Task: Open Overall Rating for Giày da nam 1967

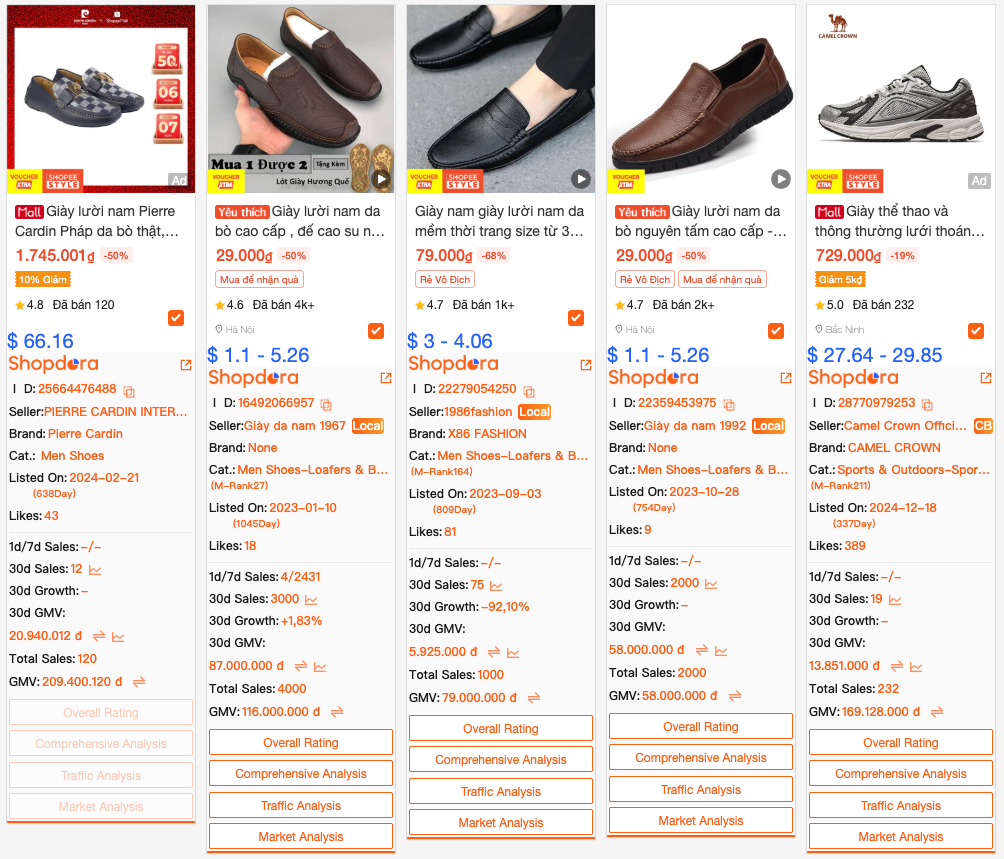Action: (301, 743)
